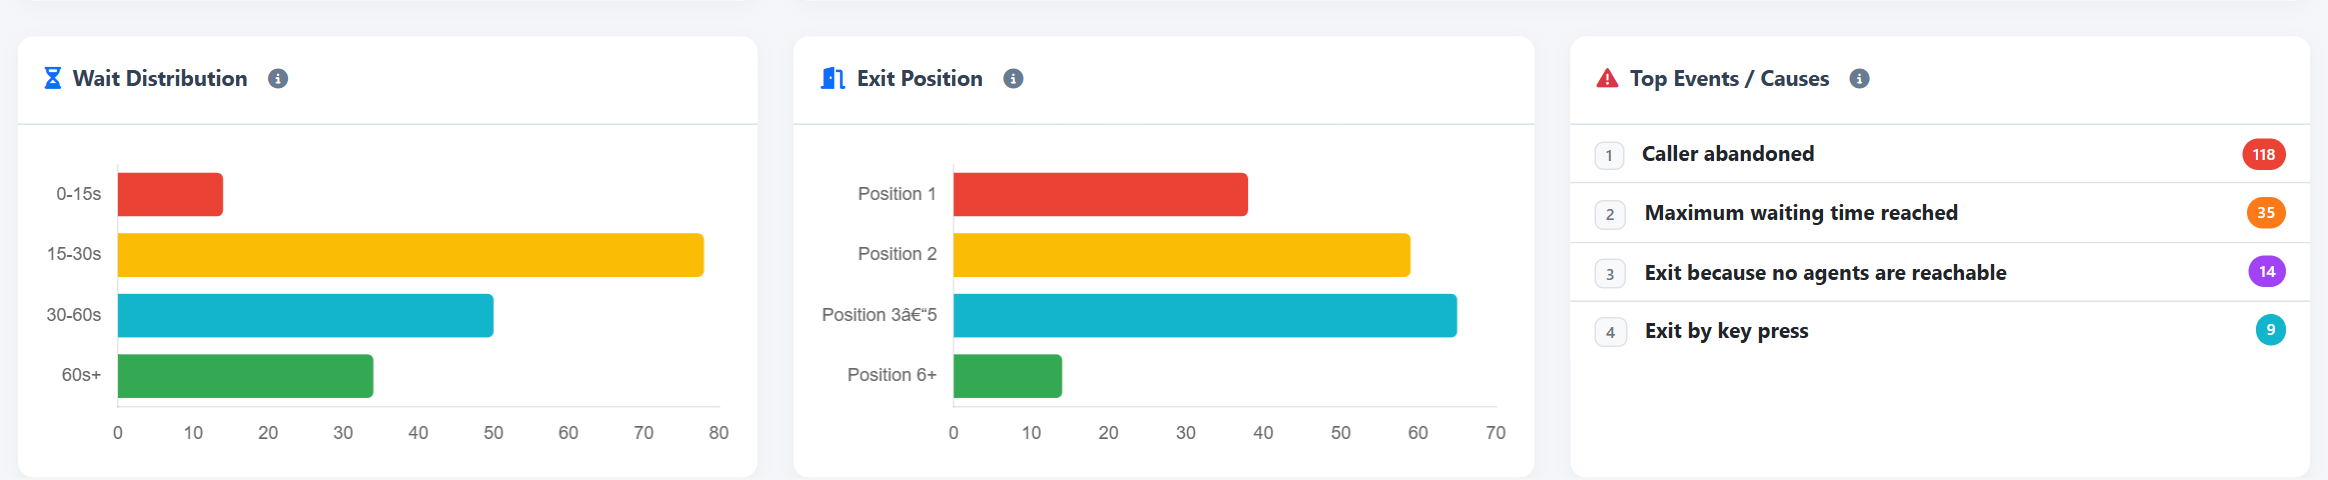Viewport: 2328px width, 480px height.
Task: Click the Exit Position title
Action: 920,78
